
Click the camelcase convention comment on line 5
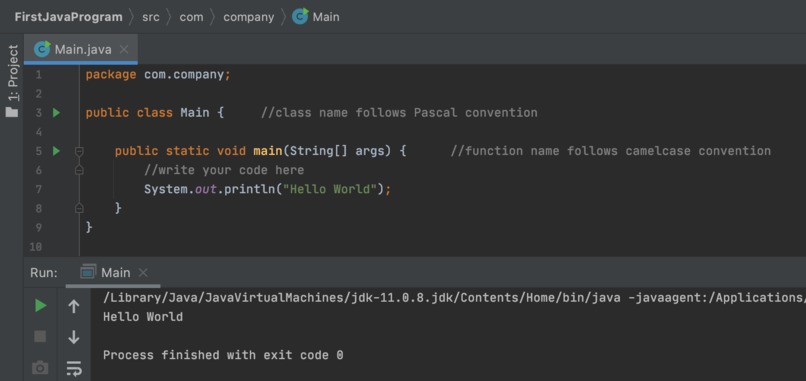[x=610, y=151]
